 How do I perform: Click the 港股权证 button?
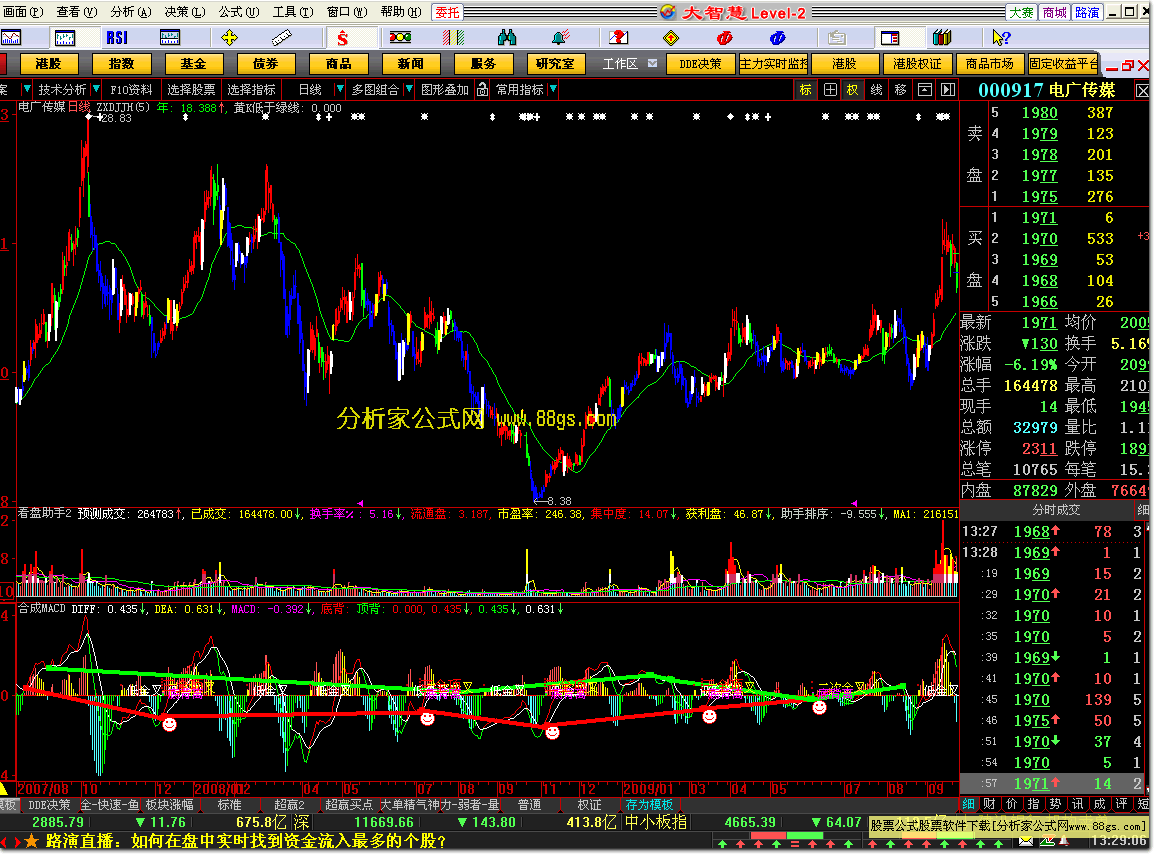click(x=917, y=64)
